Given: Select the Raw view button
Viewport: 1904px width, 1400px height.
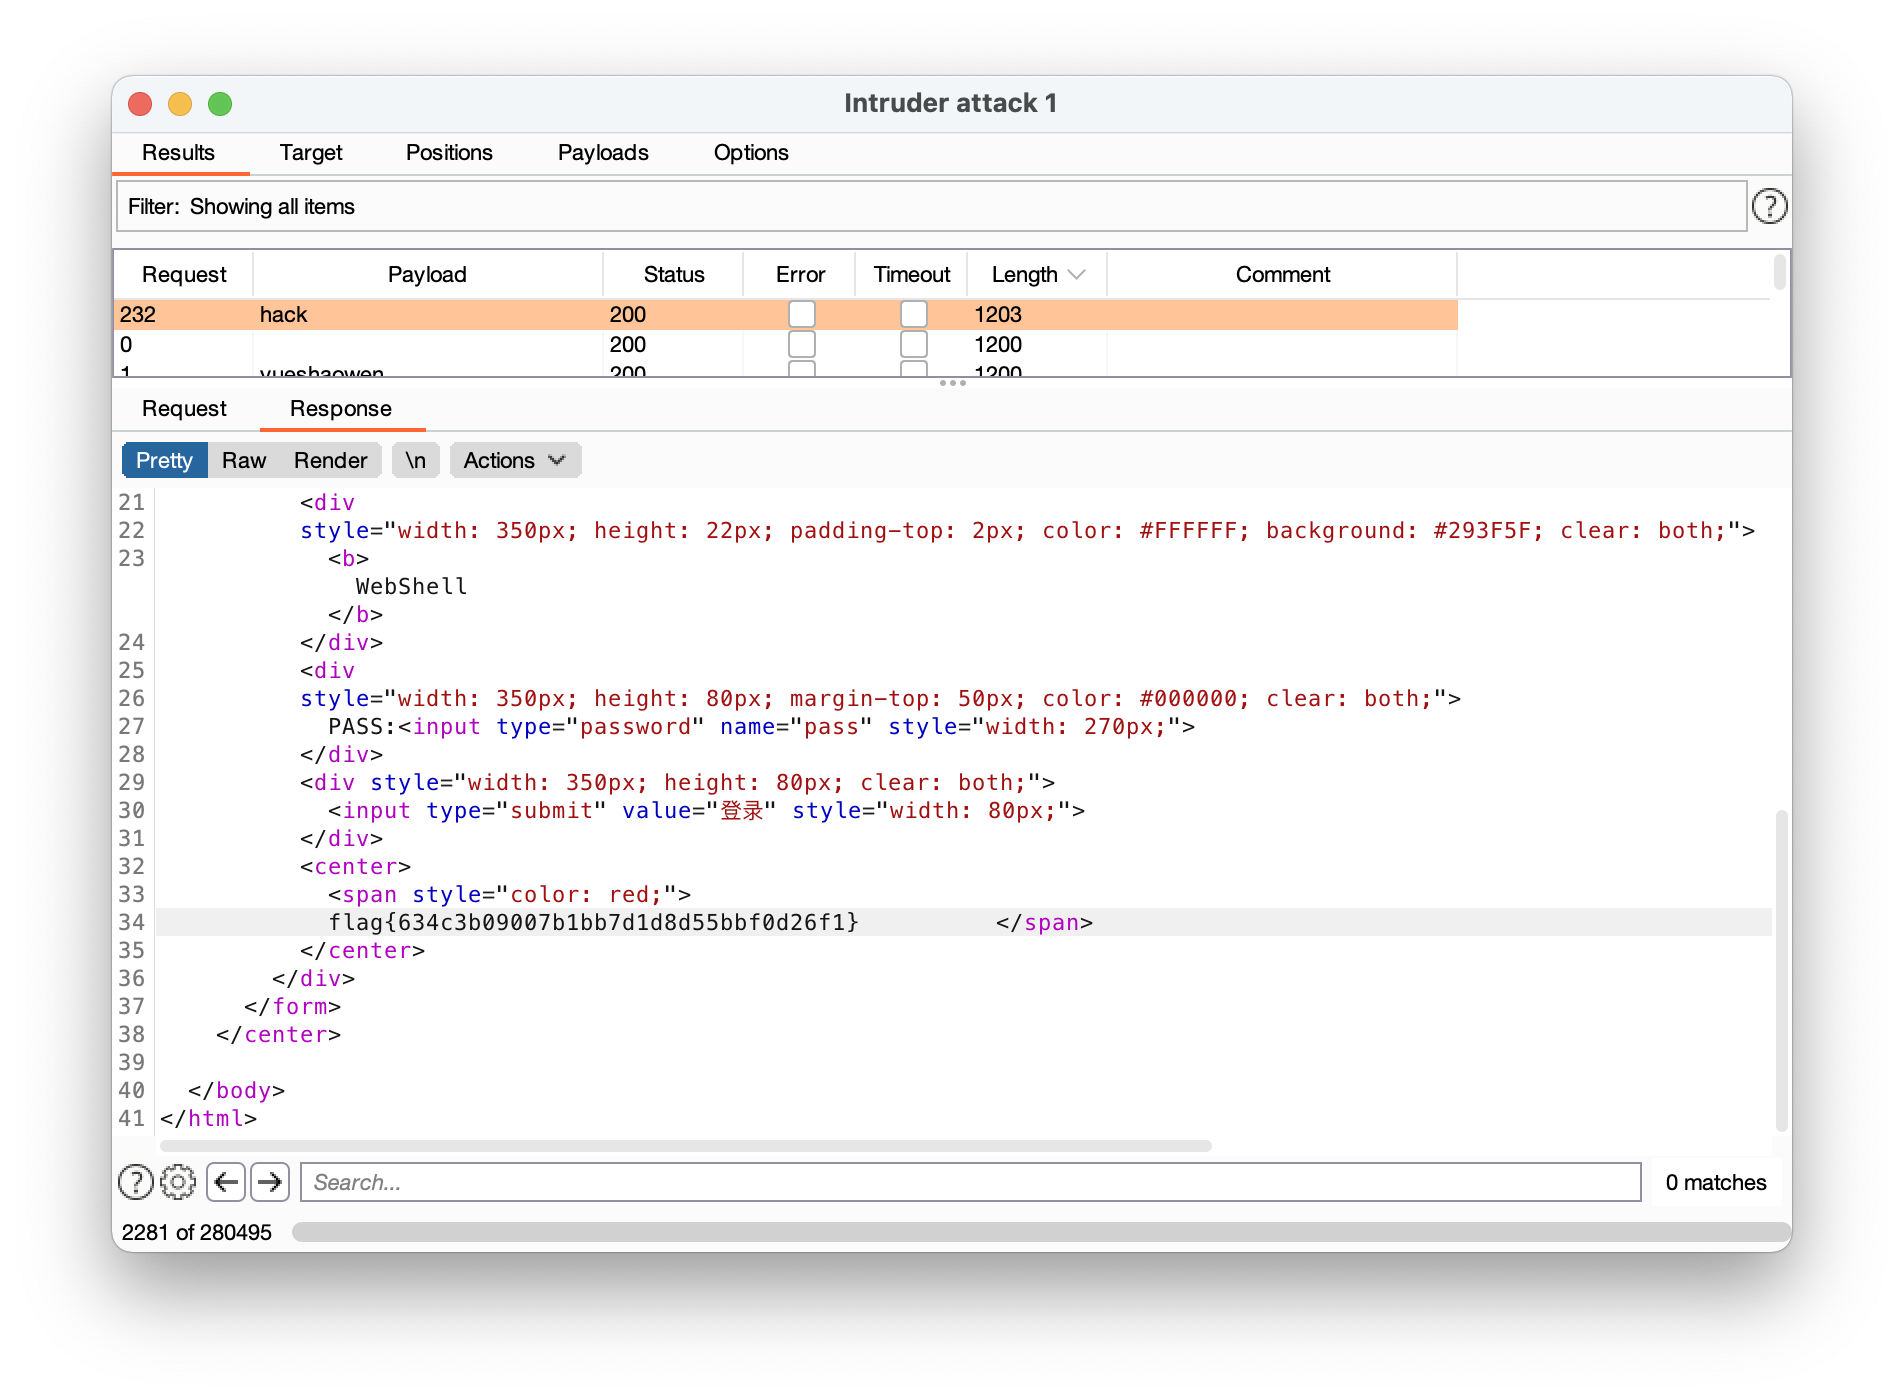Looking at the screenshot, I should coord(244,460).
